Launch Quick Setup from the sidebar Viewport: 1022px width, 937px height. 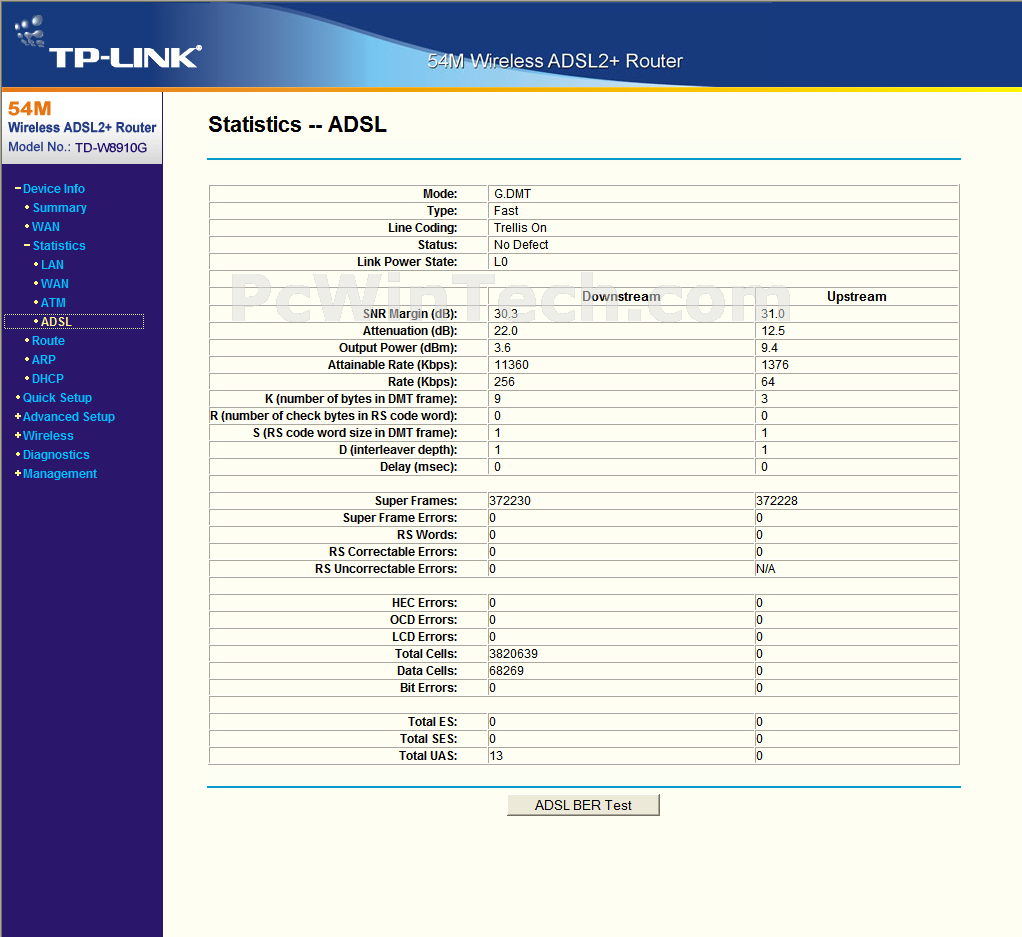pos(57,397)
